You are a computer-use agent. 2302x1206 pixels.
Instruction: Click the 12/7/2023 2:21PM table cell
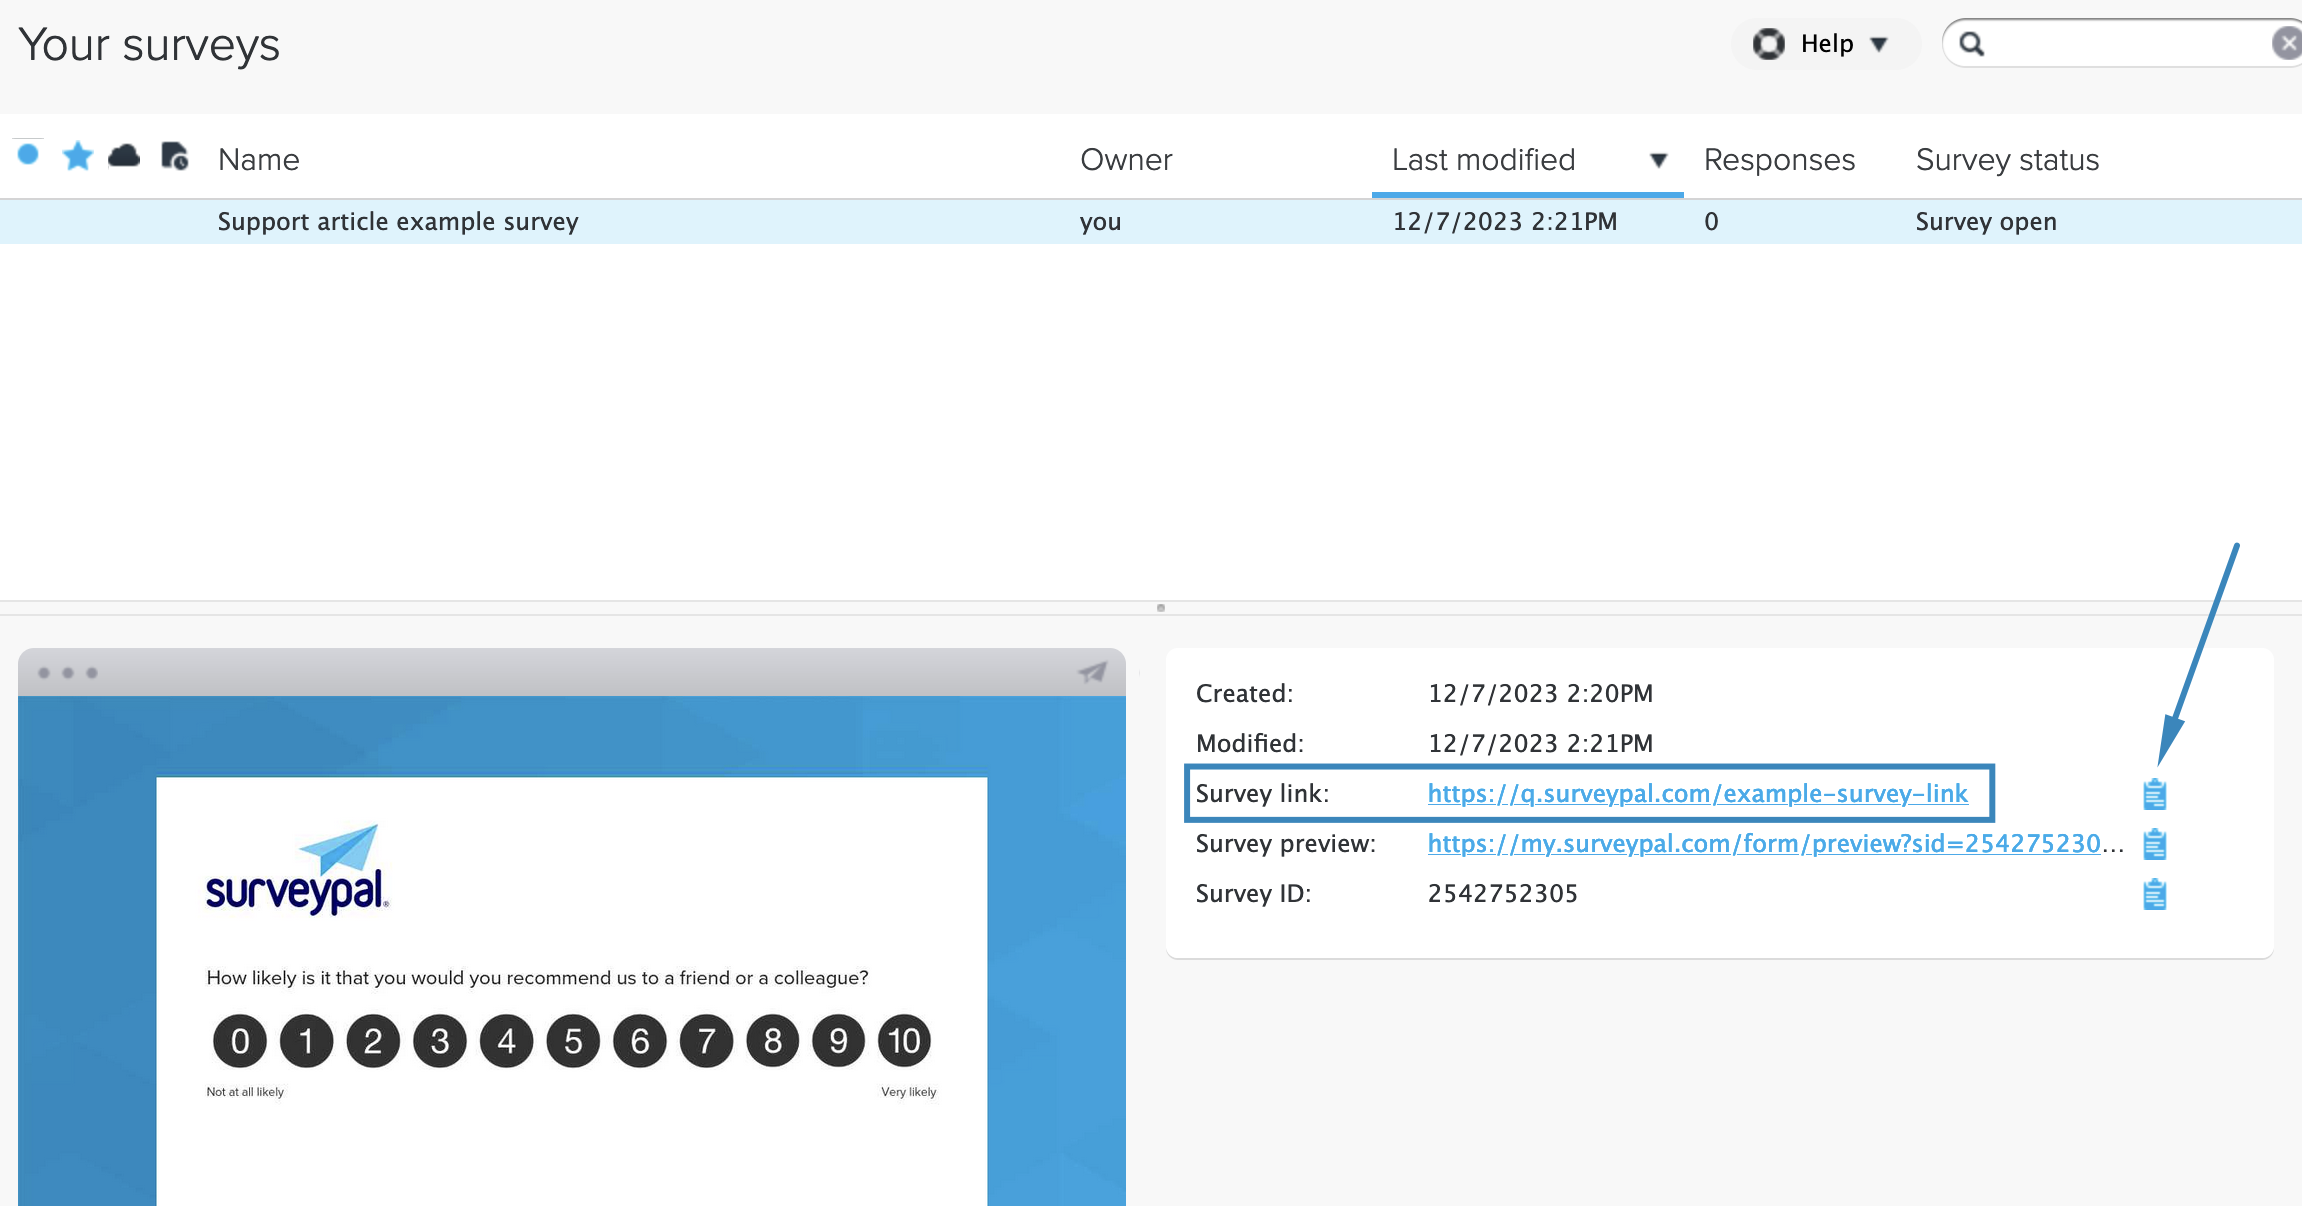[1505, 222]
